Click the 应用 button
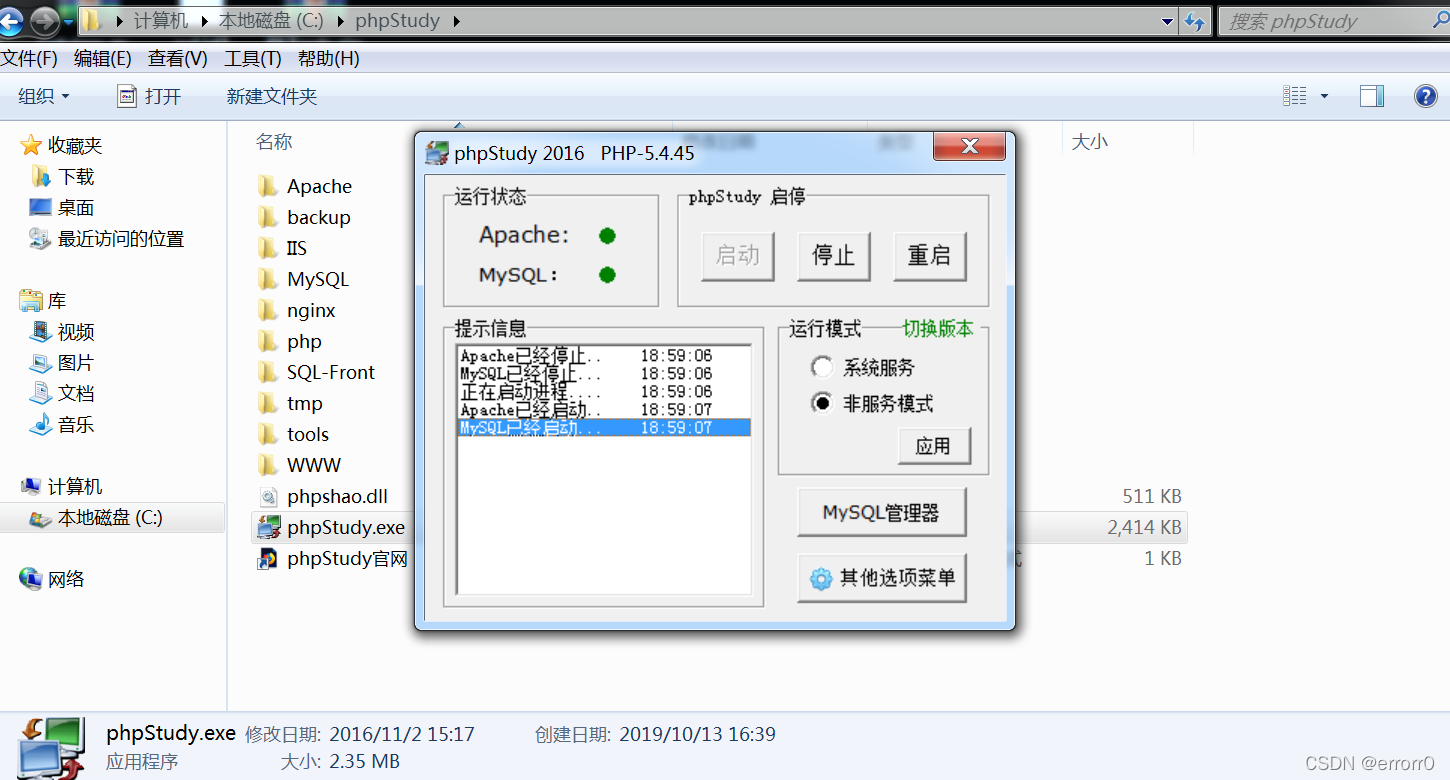 934,446
